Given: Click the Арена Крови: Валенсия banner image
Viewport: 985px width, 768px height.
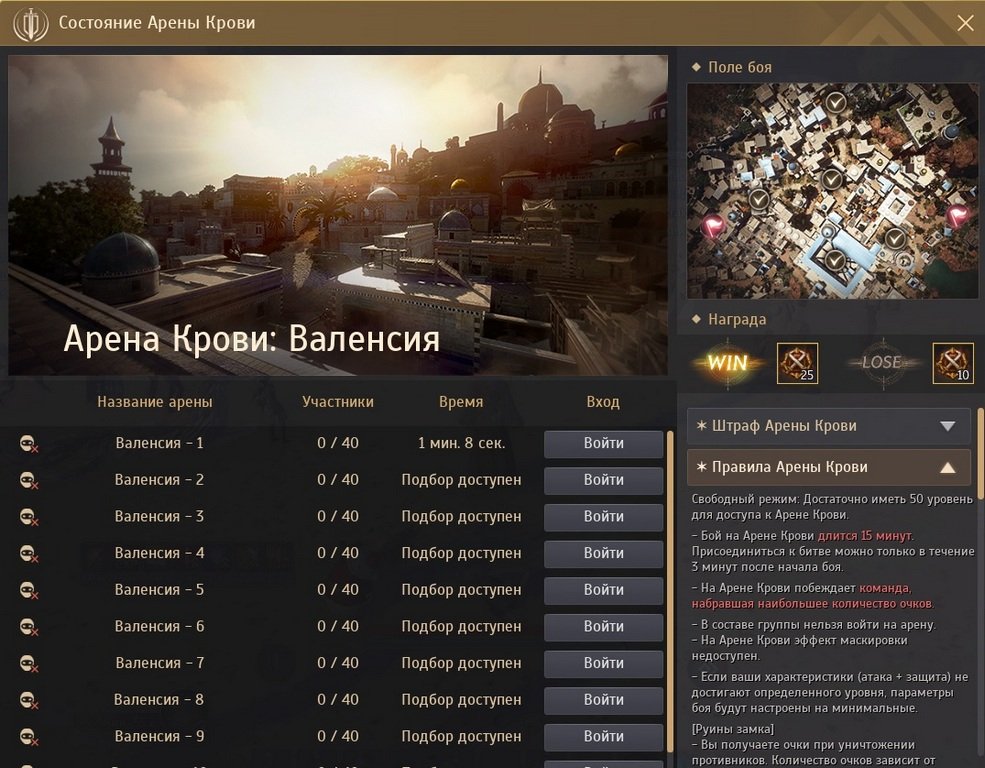Looking at the screenshot, I should pyautogui.click(x=338, y=215).
